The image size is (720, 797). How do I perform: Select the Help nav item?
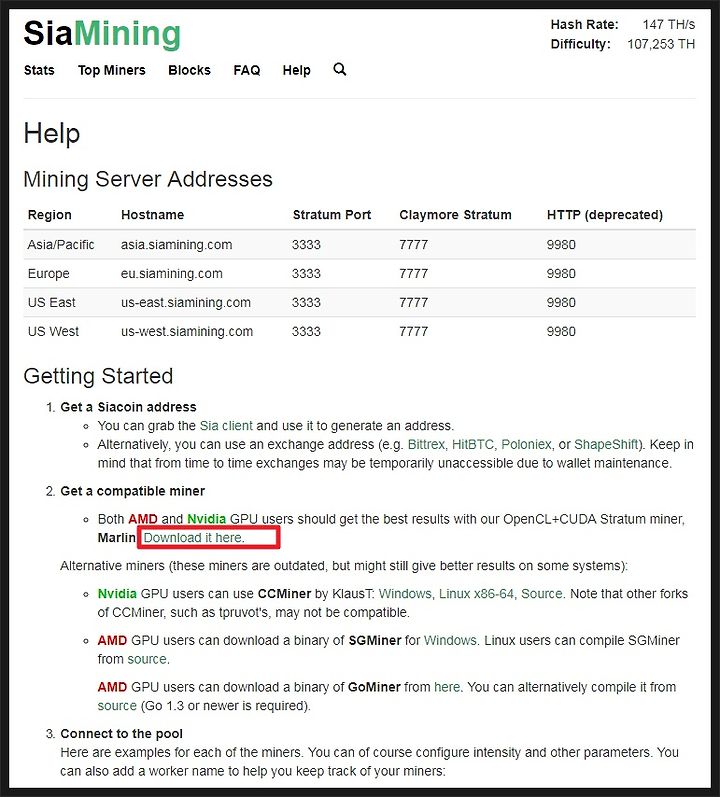pos(297,70)
